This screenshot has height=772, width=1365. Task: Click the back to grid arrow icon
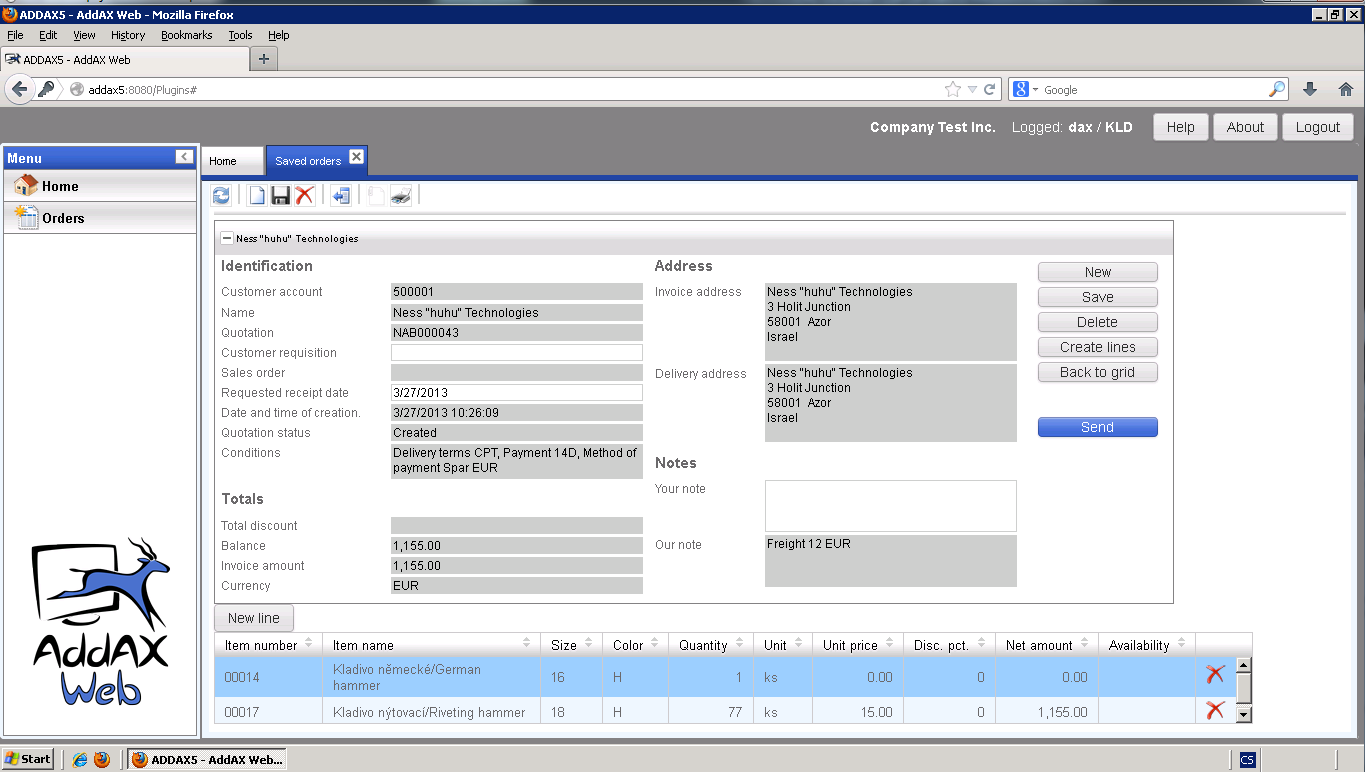pyautogui.click(x=341, y=196)
